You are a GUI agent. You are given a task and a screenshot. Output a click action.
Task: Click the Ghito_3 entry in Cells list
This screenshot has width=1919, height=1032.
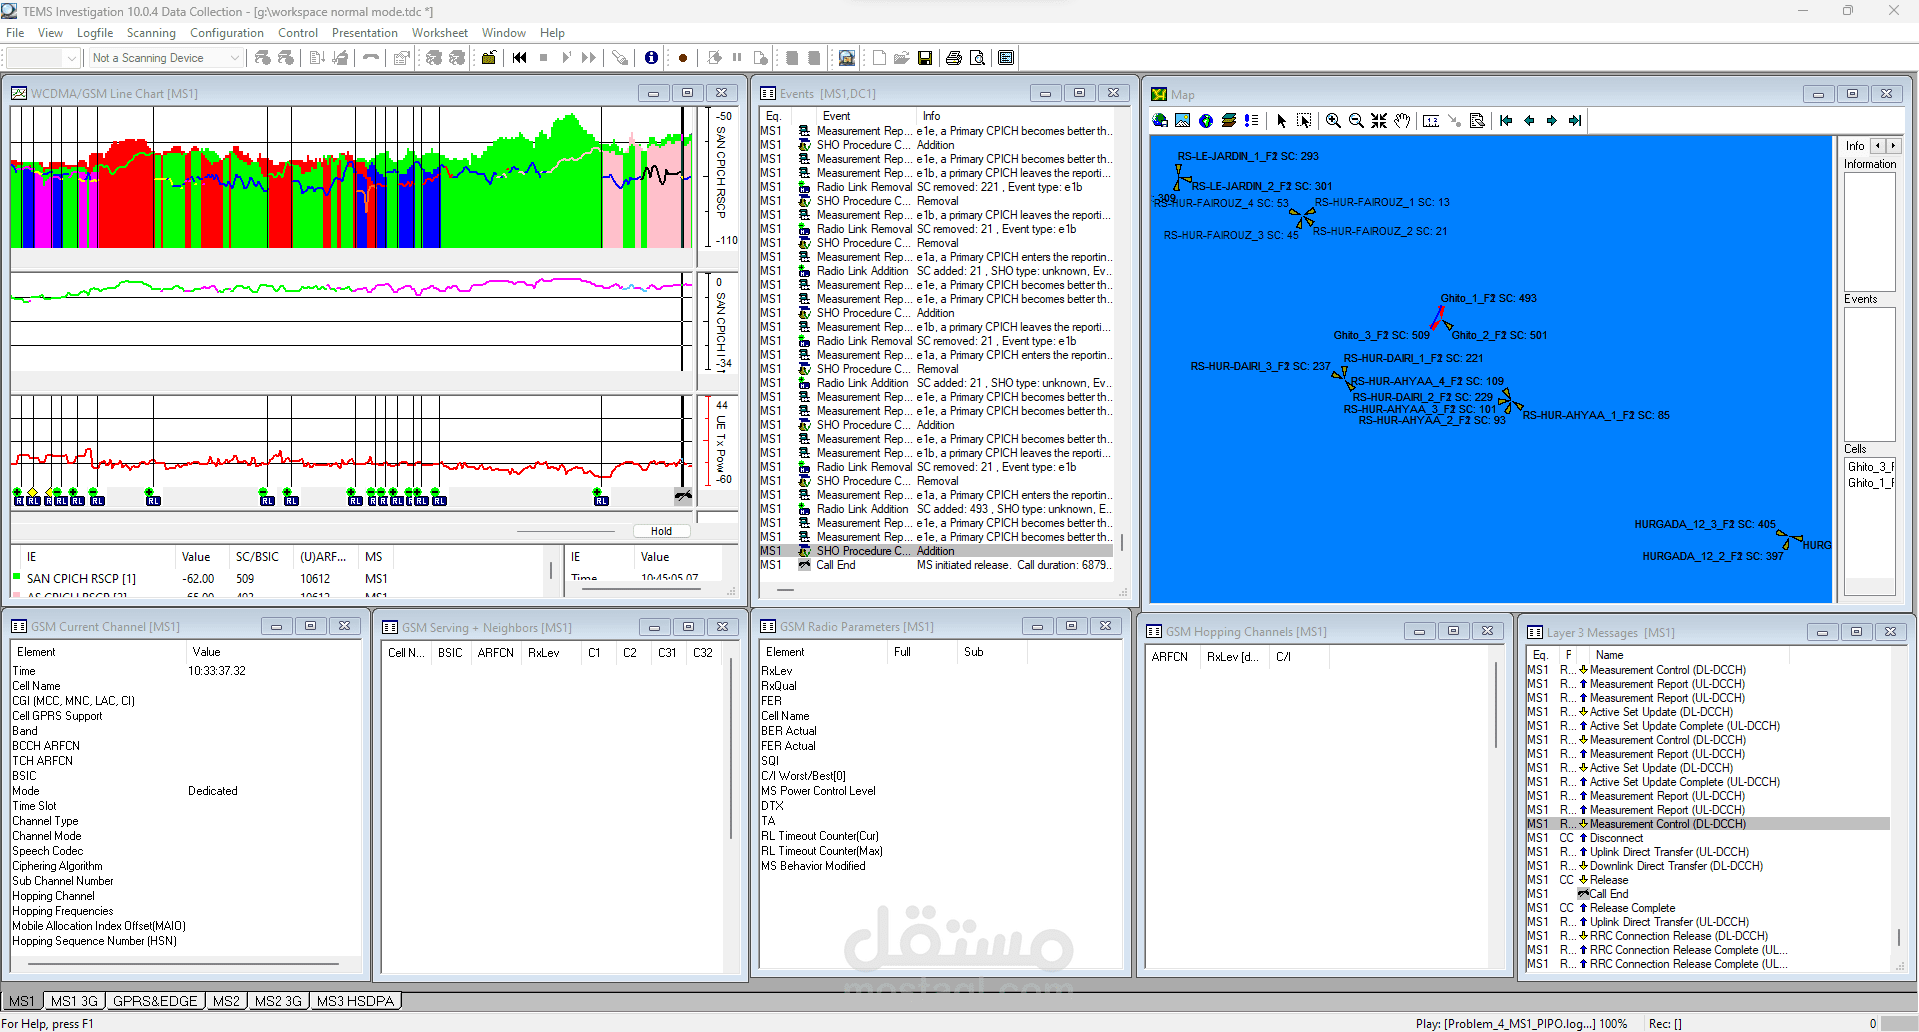pyautogui.click(x=1869, y=467)
